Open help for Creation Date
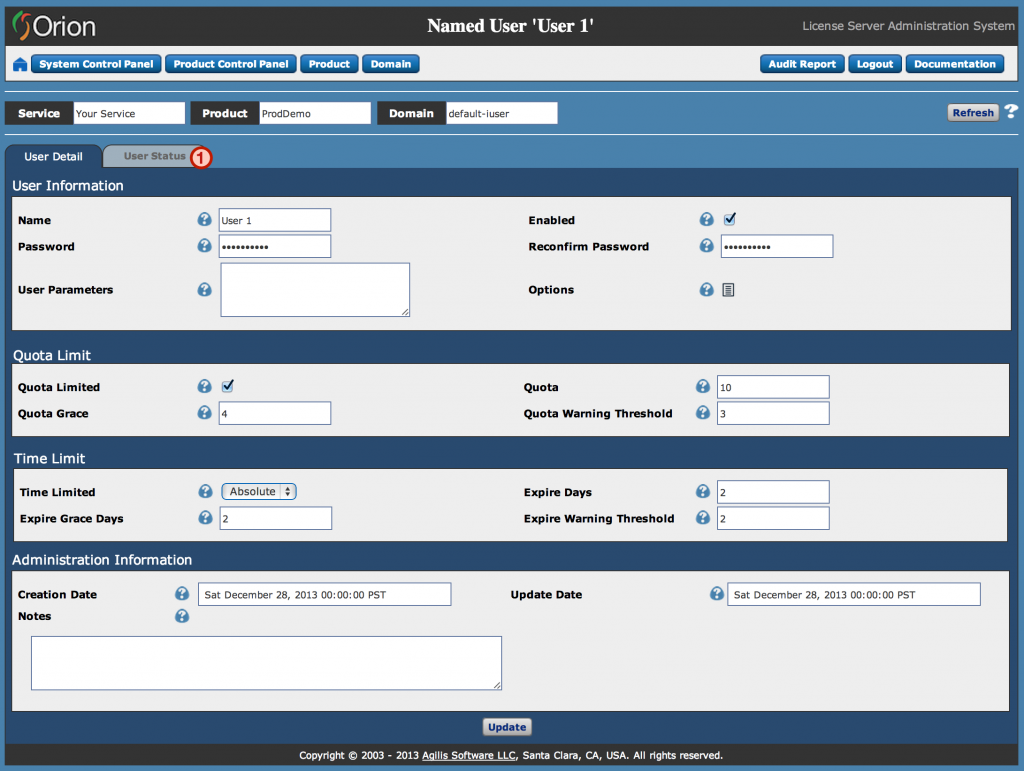Viewport: 1024px width, 771px height. pyautogui.click(x=182, y=593)
